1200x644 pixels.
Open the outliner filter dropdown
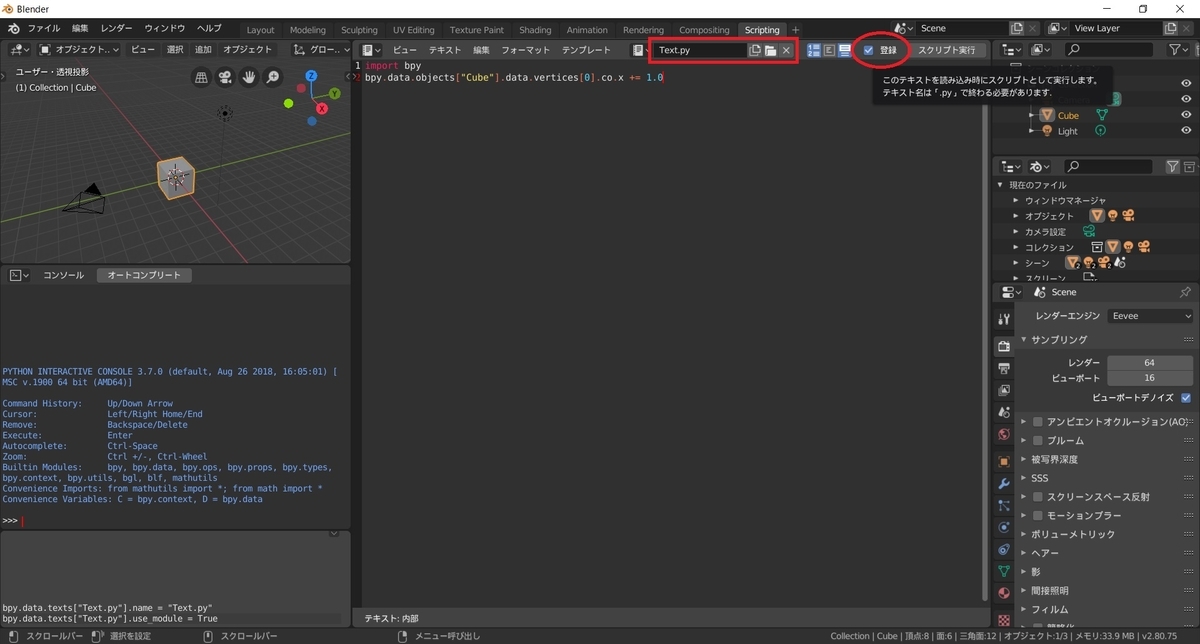[1180, 50]
